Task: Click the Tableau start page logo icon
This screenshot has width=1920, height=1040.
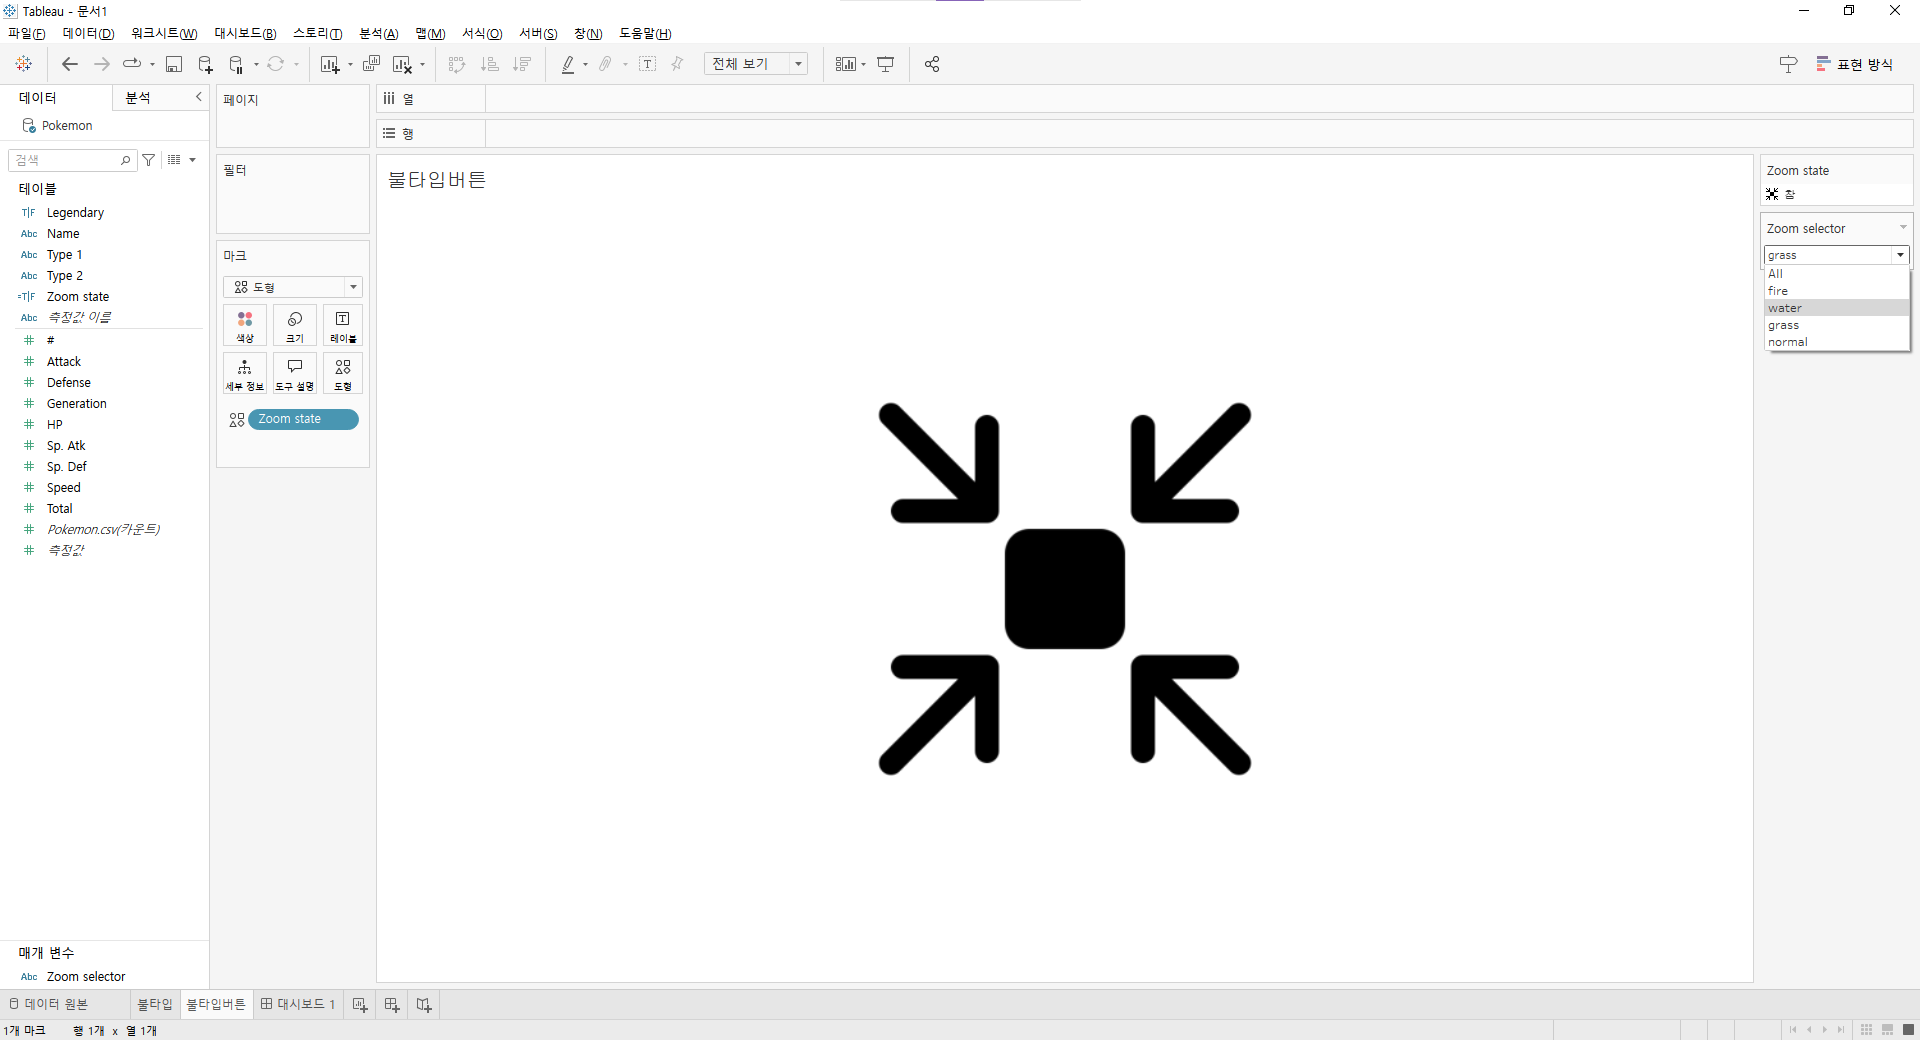Action: tap(24, 64)
